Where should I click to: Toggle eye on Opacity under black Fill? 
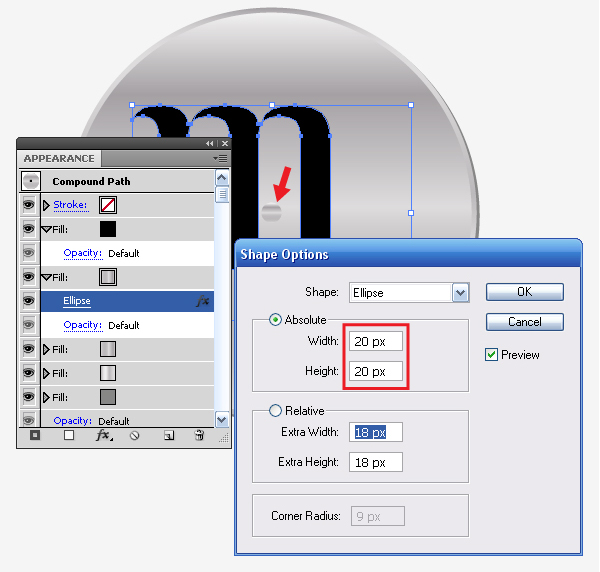pyautogui.click(x=29, y=253)
